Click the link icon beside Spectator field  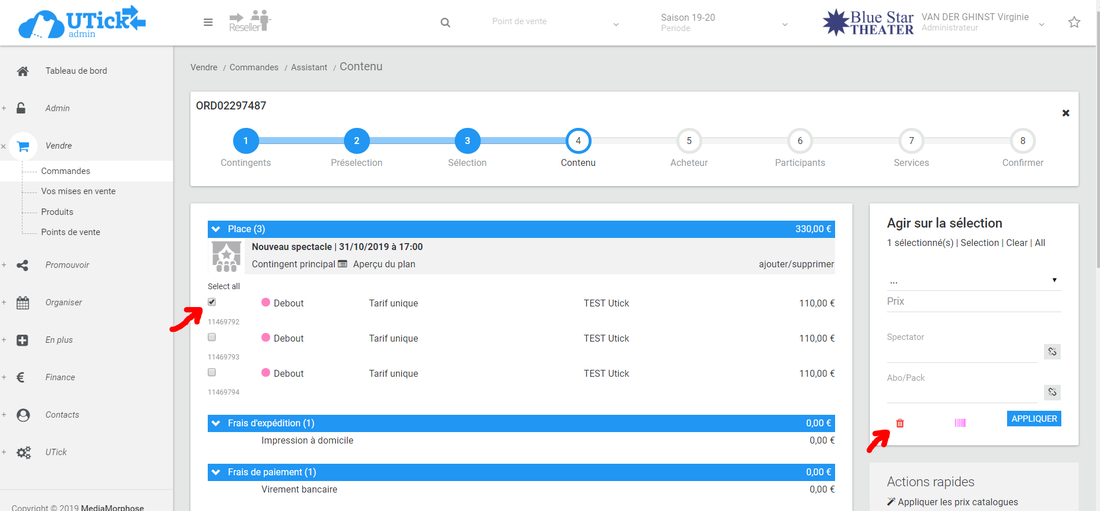pyautogui.click(x=1052, y=352)
